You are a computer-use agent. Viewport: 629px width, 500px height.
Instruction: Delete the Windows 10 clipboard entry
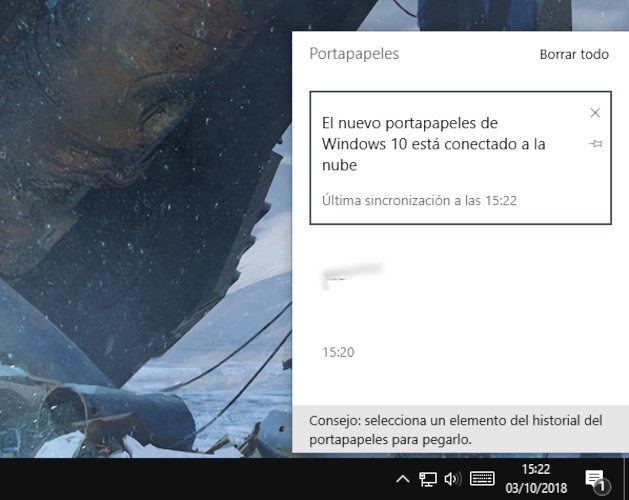[x=595, y=113]
